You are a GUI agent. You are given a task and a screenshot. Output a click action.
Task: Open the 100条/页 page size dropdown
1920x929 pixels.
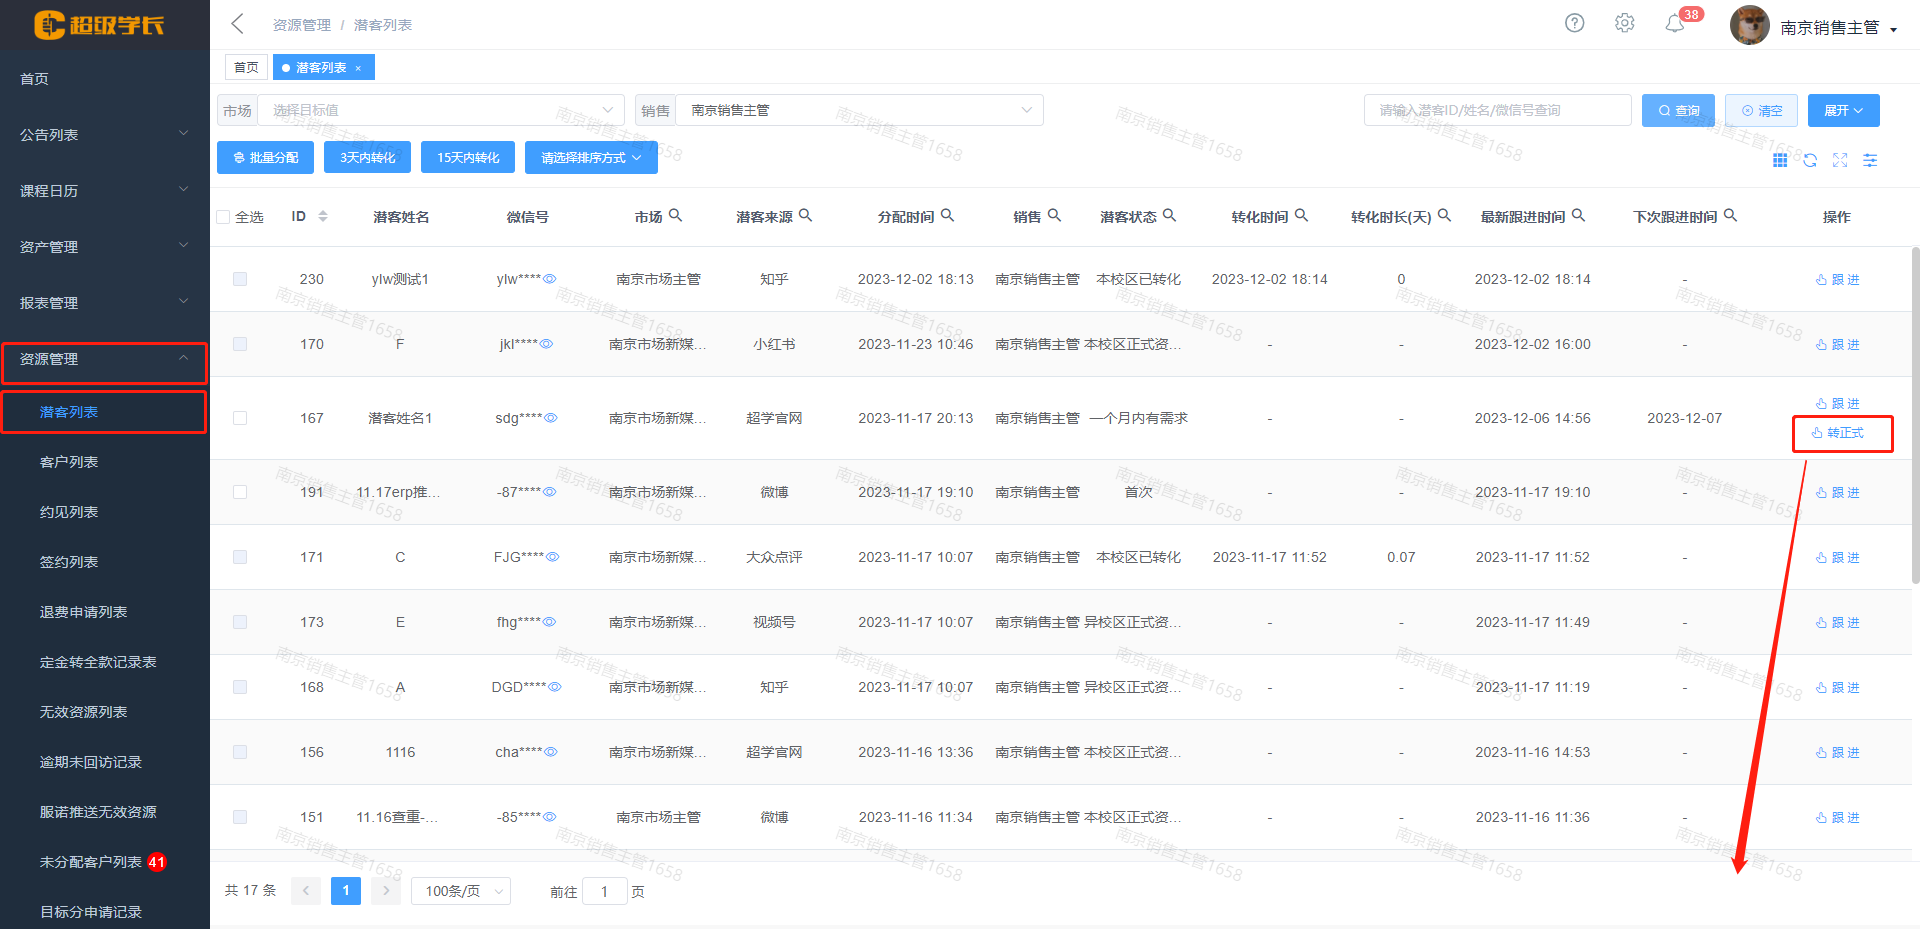[x=460, y=891]
